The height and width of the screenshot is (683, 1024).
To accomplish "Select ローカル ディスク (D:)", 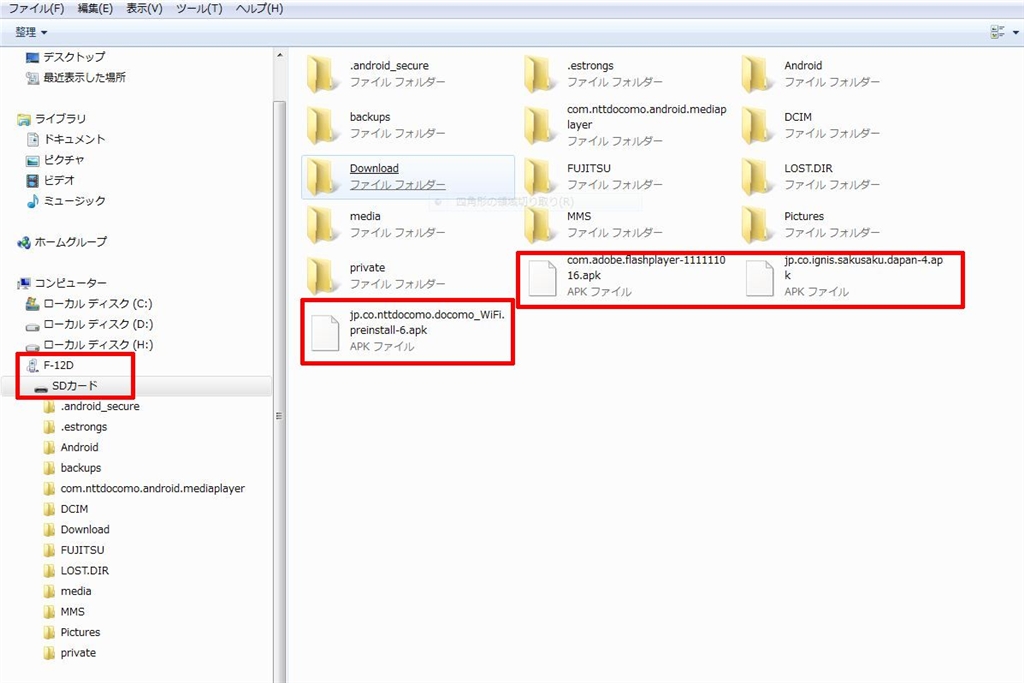I will pos(89,325).
